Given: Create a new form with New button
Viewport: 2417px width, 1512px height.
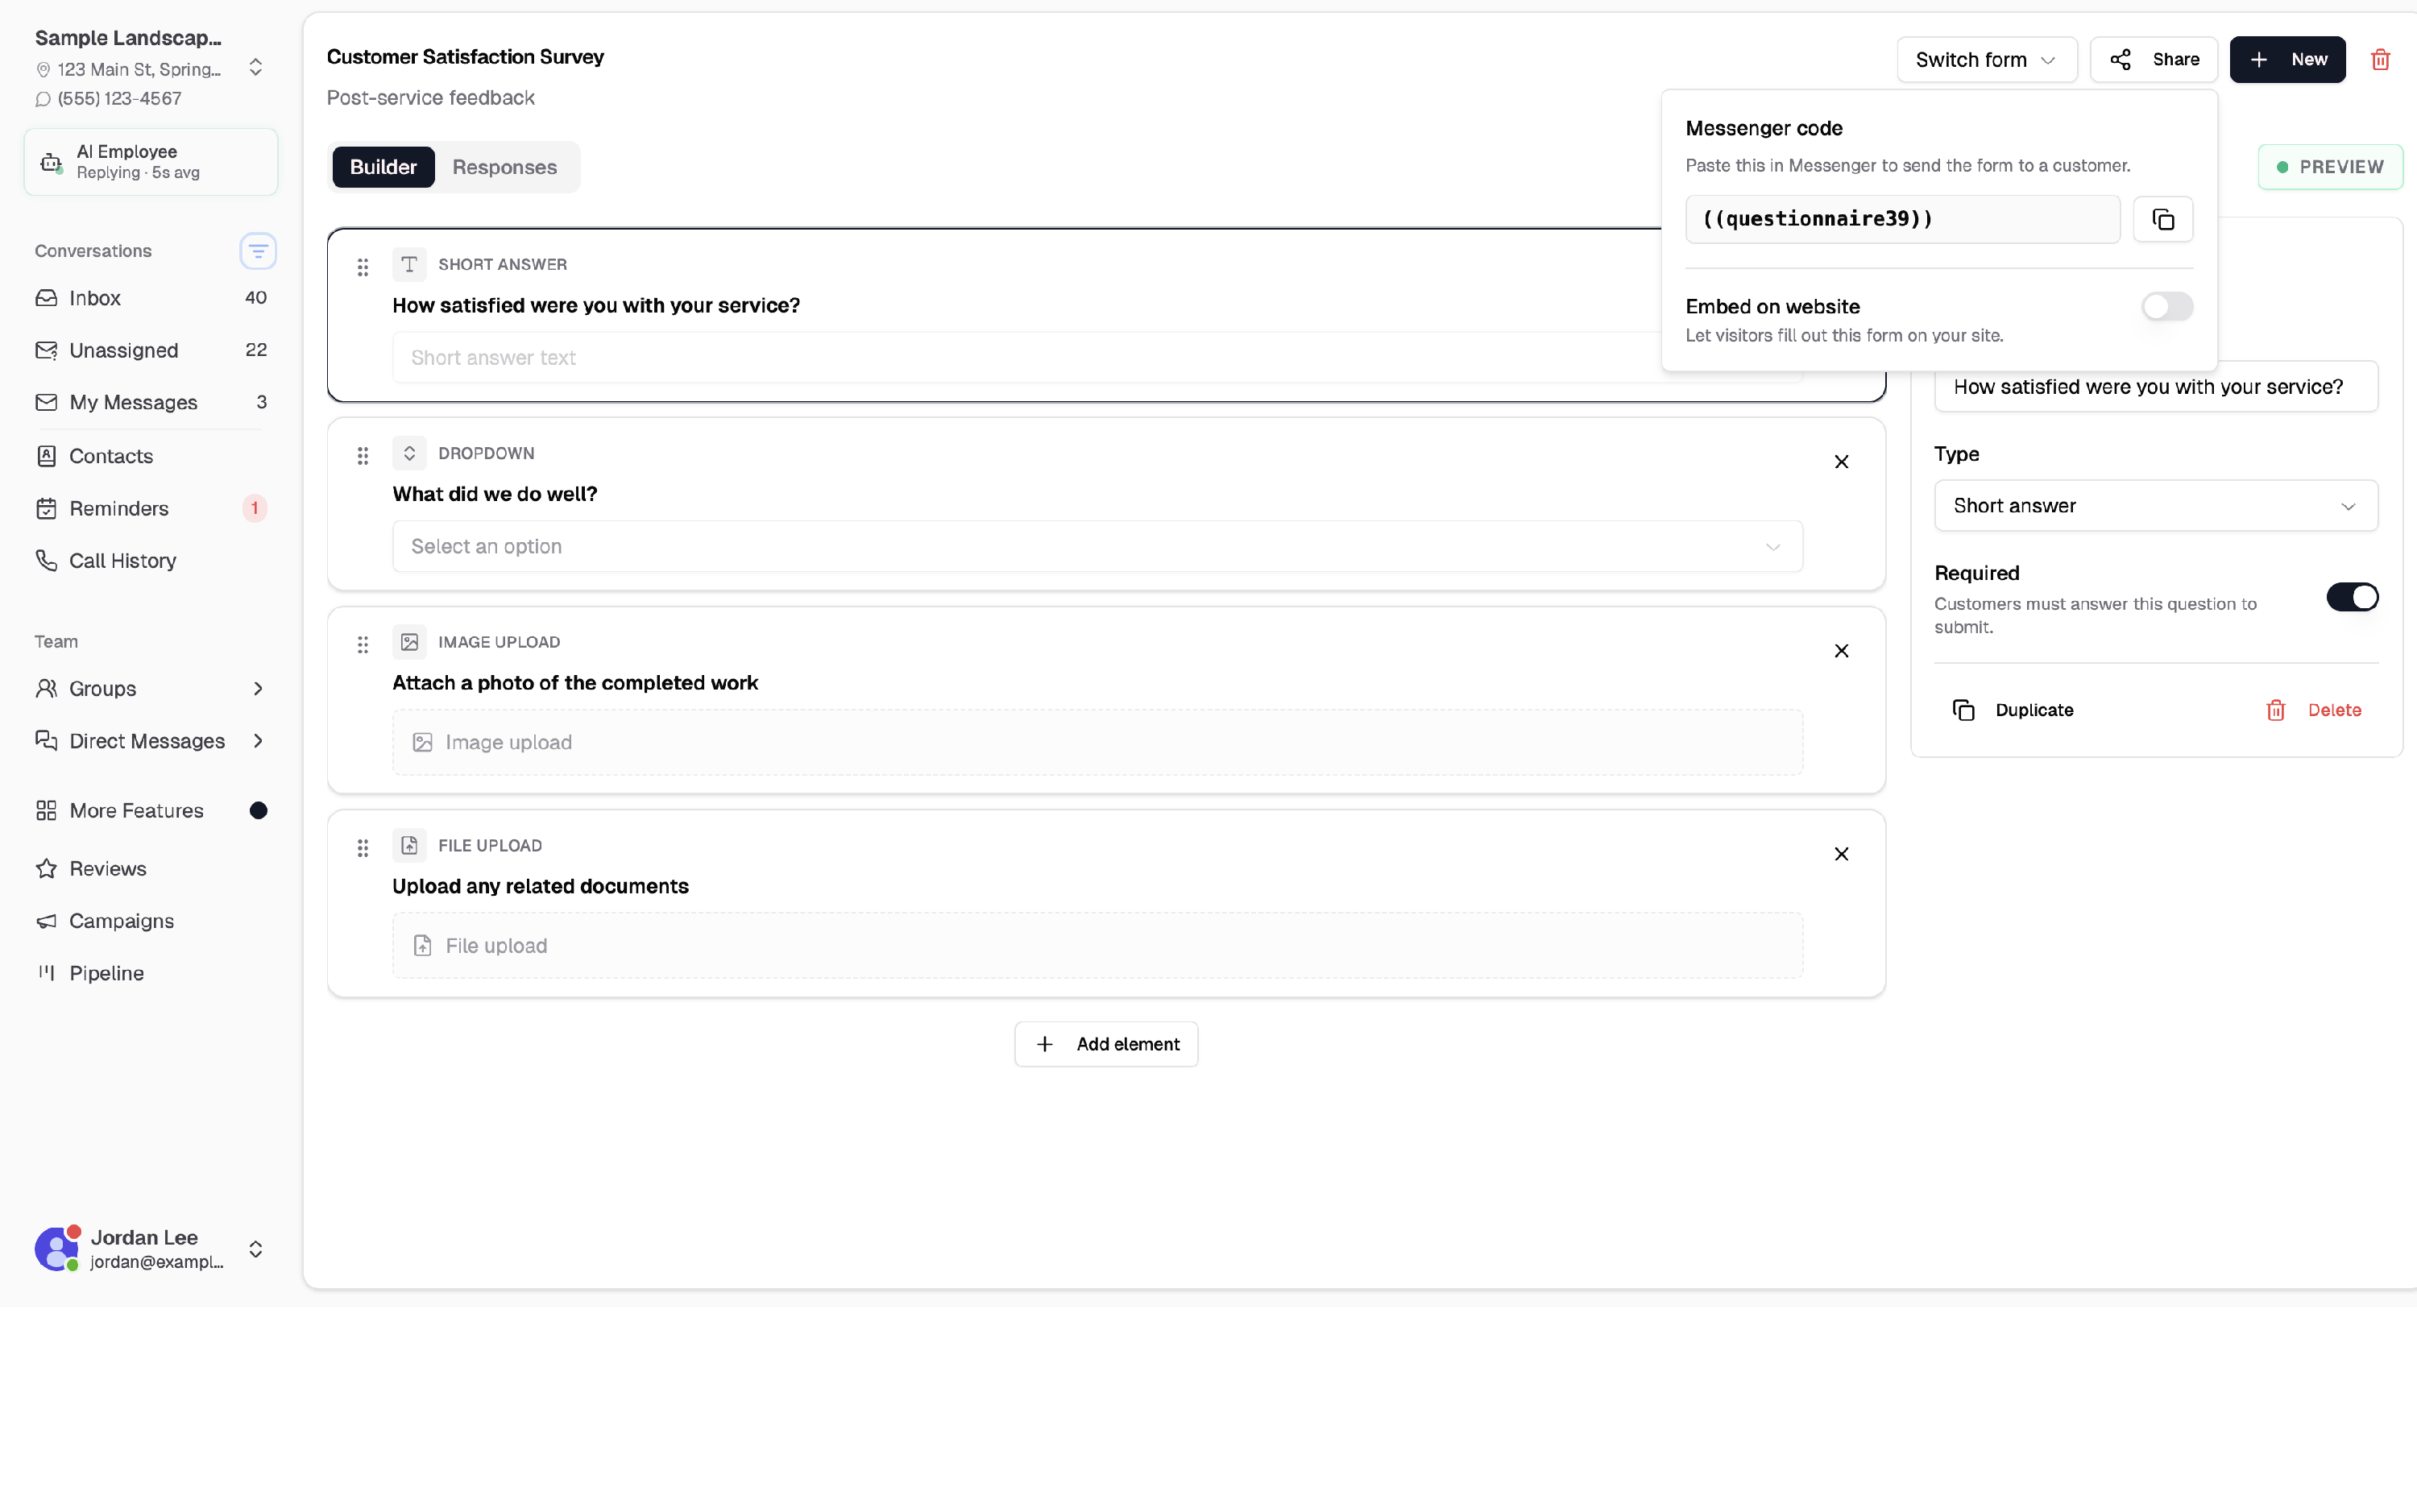Looking at the screenshot, I should pyautogui.click(x=2287, y=60).
